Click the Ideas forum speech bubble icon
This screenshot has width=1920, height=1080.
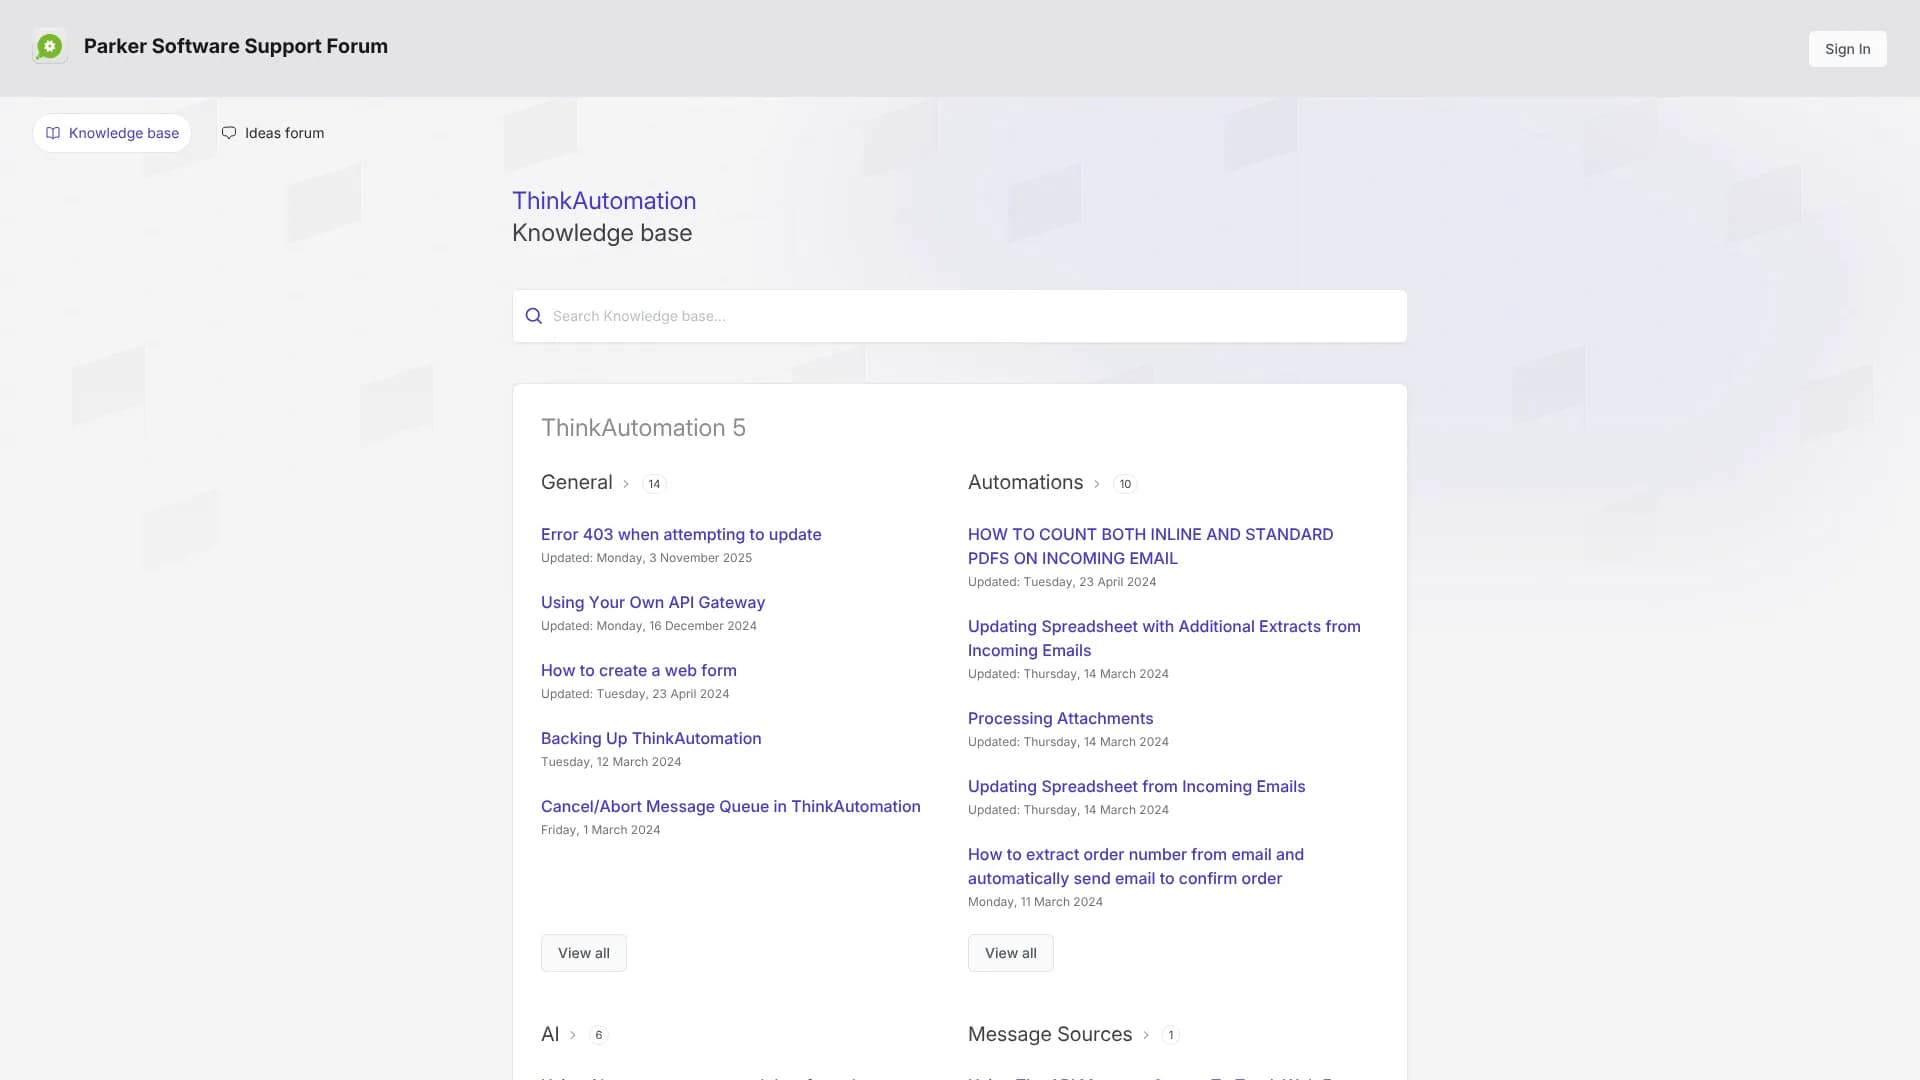pos(229,132)
